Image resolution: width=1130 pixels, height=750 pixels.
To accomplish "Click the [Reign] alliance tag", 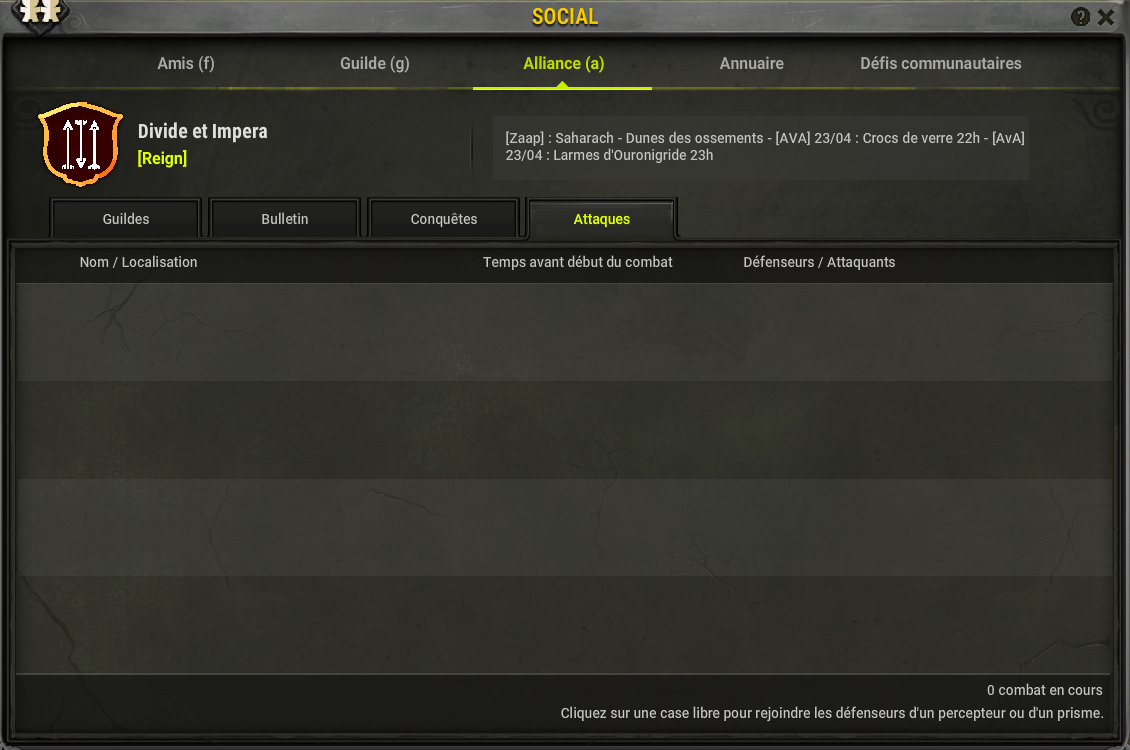I will tap(162, 158).
